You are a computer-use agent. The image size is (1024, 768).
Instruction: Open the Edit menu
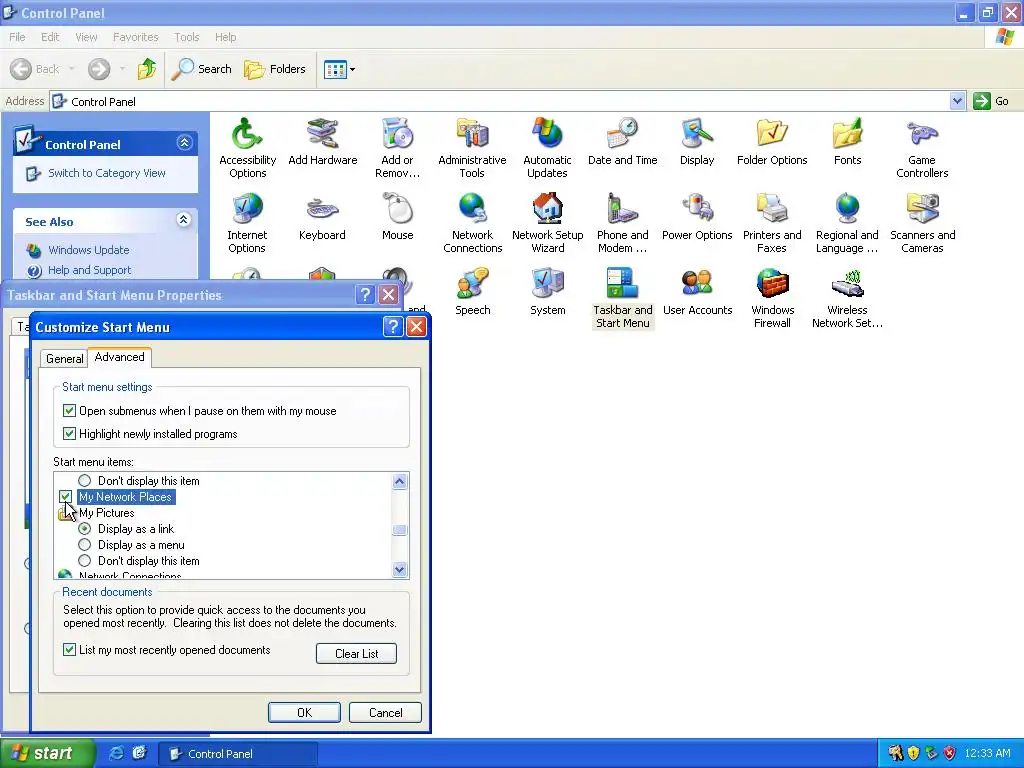tap(50, 37)
